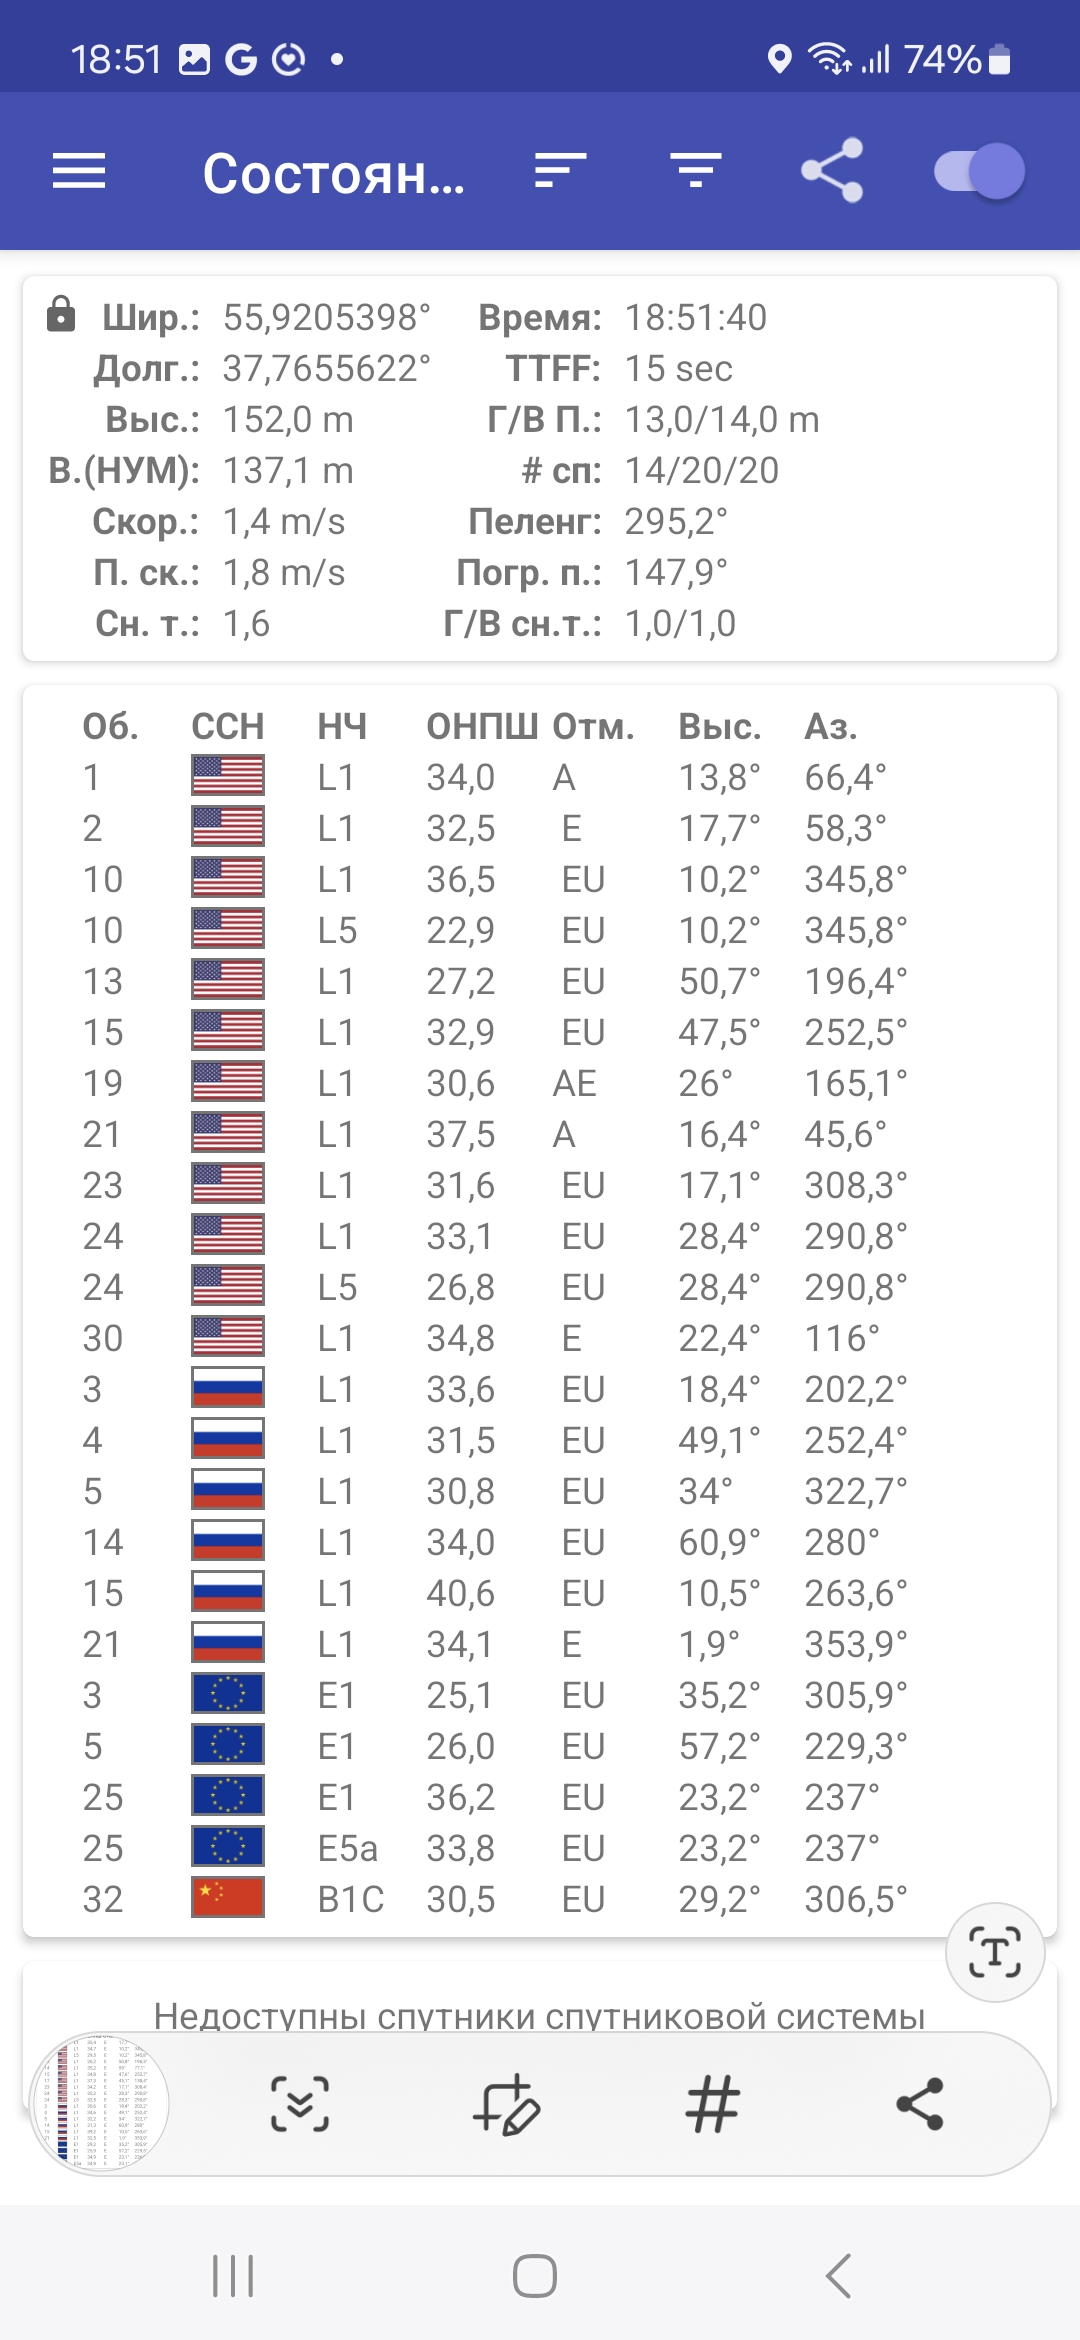1080x2340 pixels.
Task: Open the recent apps navigation button
Action: click(233, 2276)
